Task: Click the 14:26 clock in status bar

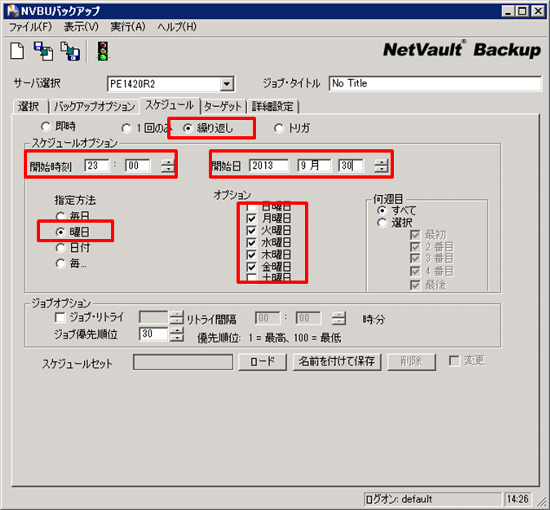Action: point(517,499)
